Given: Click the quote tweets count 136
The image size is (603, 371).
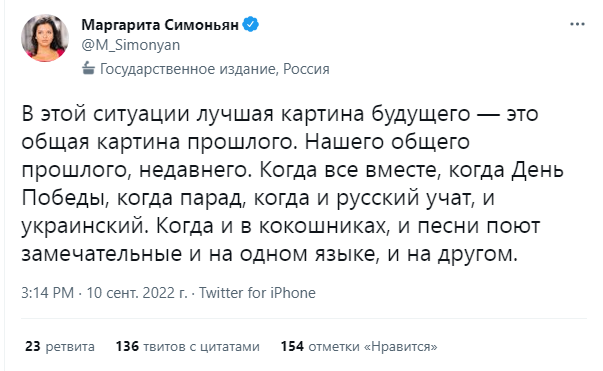Looking at the screenshot, I should click(127, 346).
